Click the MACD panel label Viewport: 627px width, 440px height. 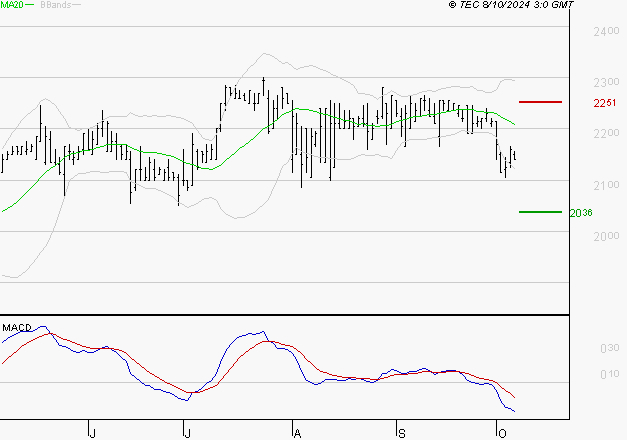click(17, 328)
